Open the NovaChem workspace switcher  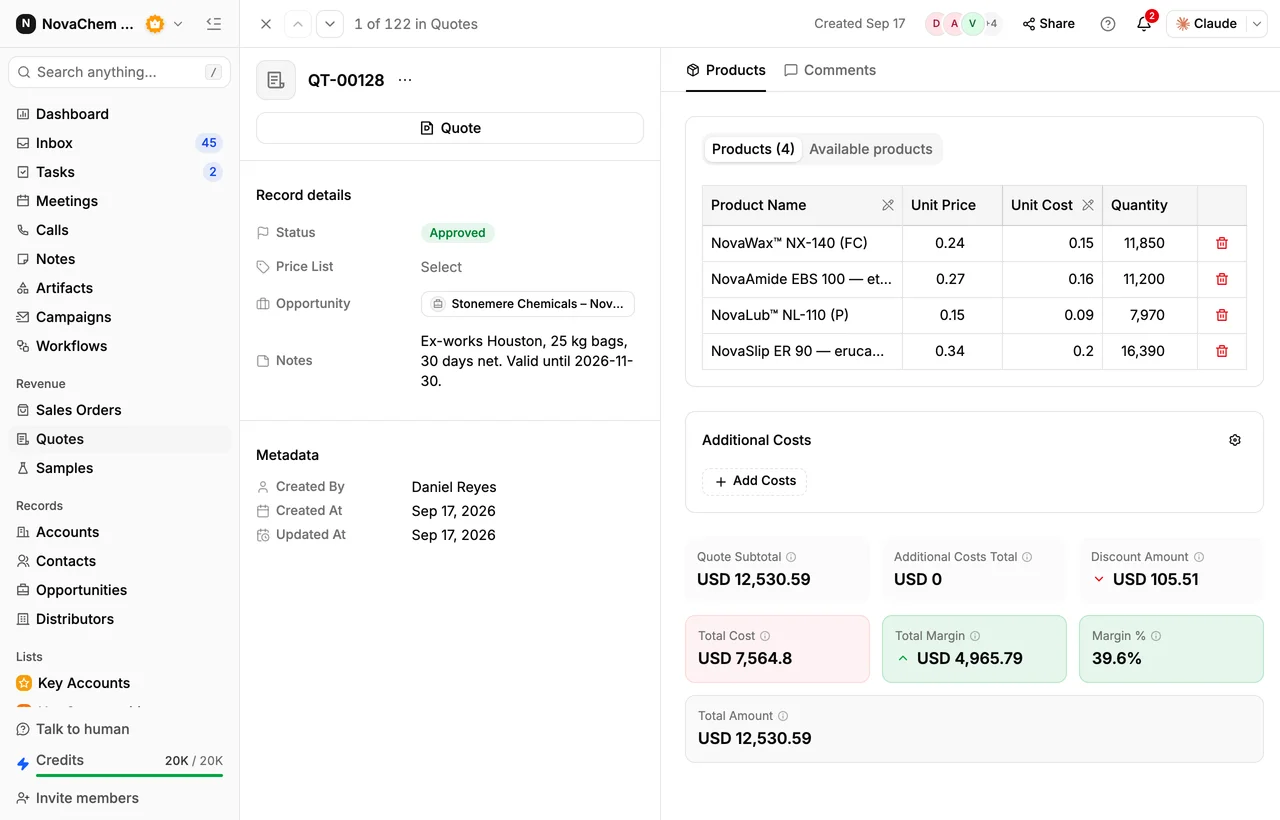pos(100,24)
